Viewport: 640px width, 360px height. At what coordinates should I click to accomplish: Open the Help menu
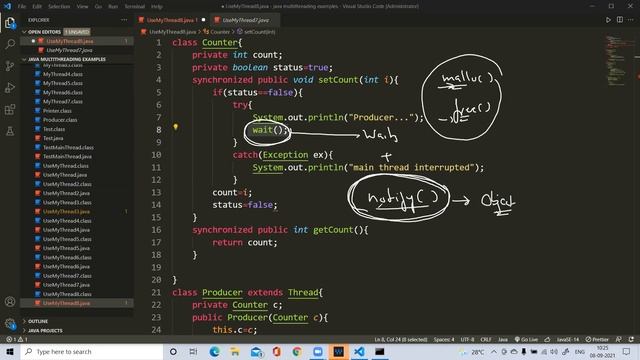click(157, 7)
